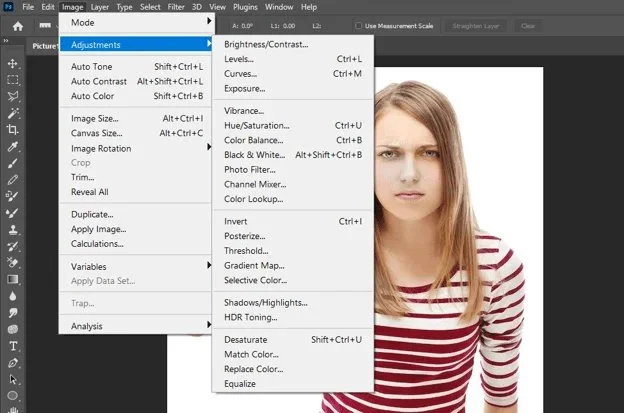Image resolution: width=624 pixels, height=413 pixels.
Task: Select the Magic Wand tool
Action: 13,113
